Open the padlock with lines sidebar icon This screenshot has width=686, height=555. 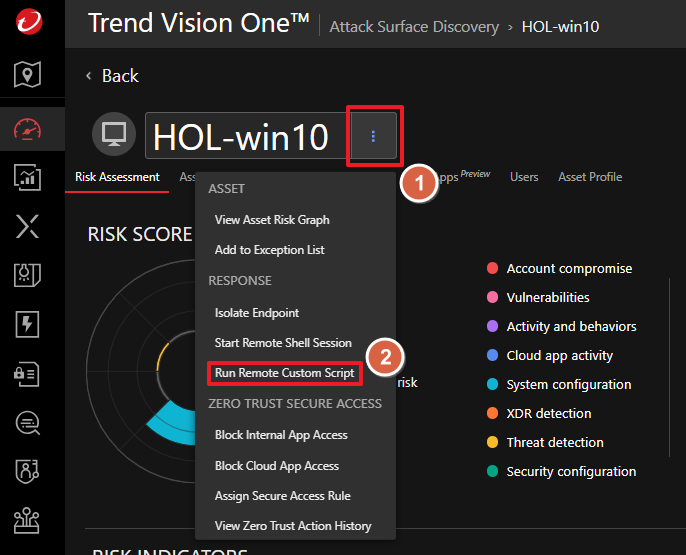coord(28,372)
